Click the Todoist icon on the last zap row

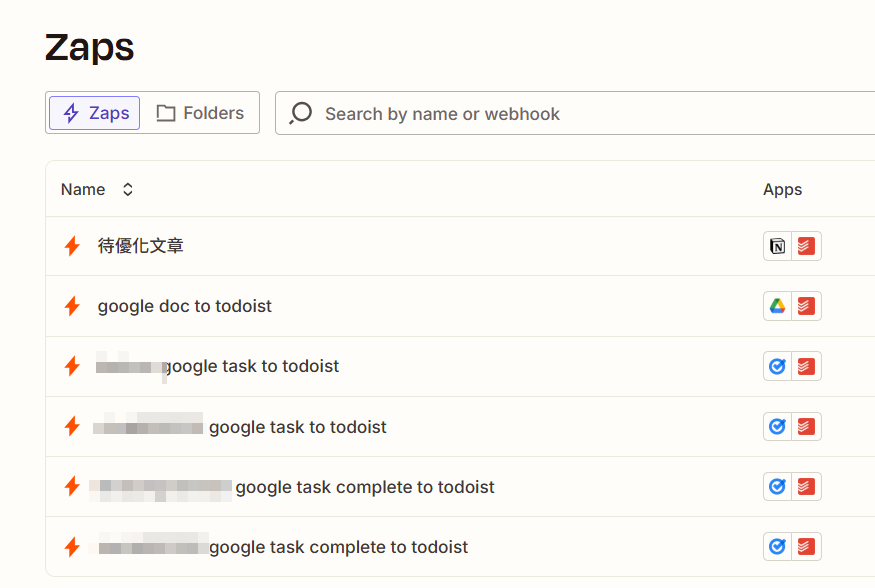point(806,546)
